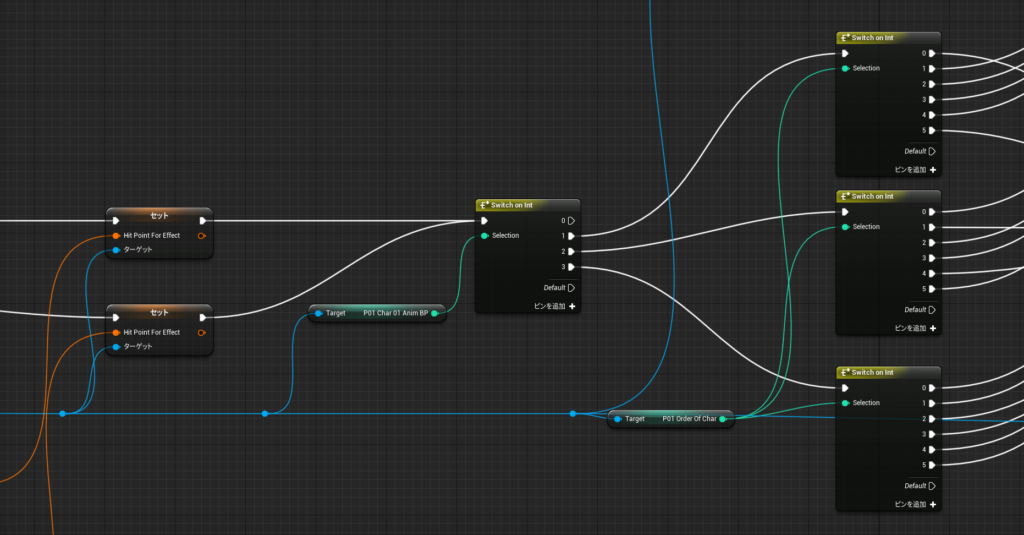Click output pin 0 of lowest Switch on Int
This screenshot has width=1024, height=535.
932,388
